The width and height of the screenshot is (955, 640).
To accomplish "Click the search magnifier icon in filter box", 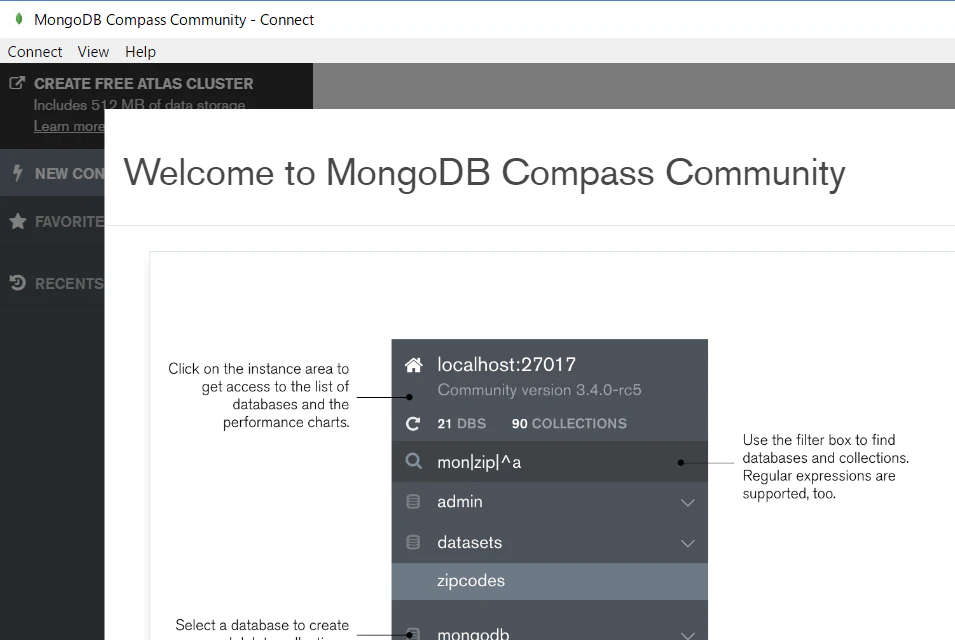I will click(x=414, y=461).
